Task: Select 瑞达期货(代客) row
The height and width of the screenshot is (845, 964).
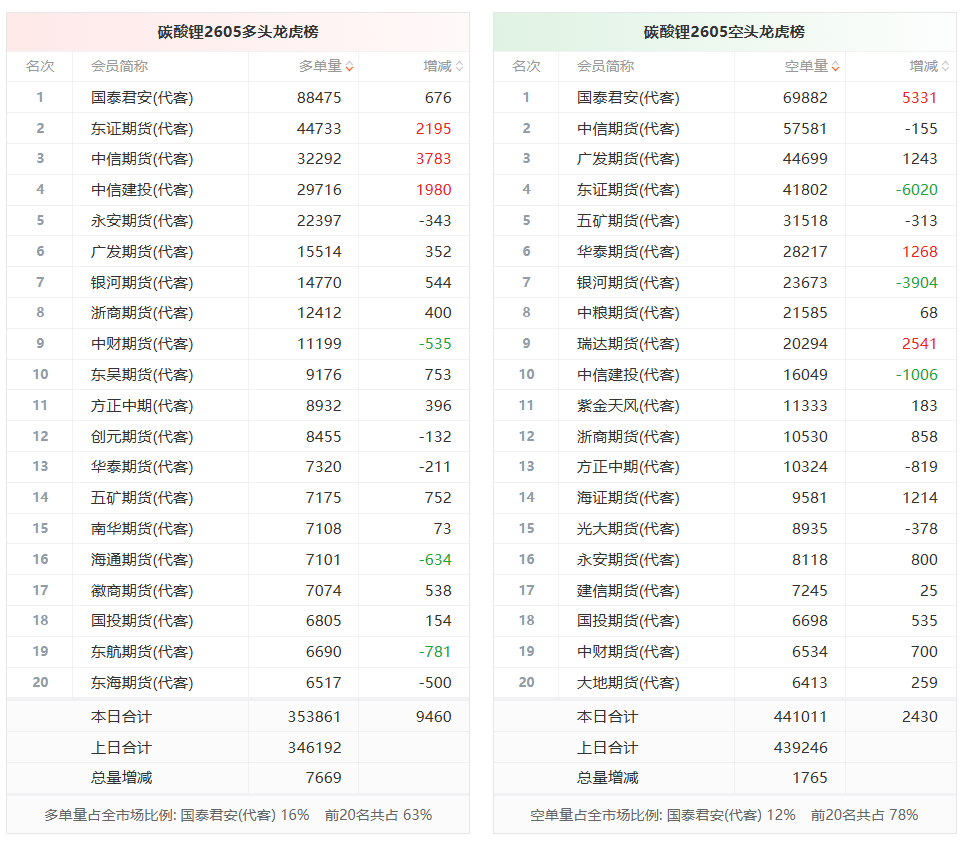Action: pos(724,344)
